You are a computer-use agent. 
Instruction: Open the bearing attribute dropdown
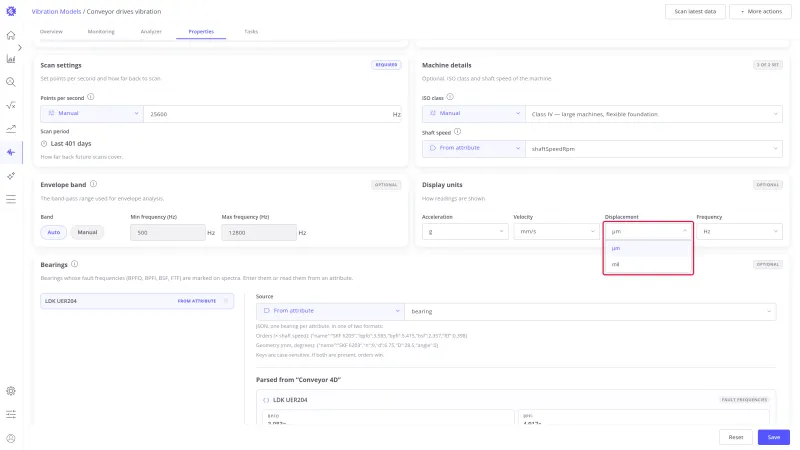click(x=590, y=311)
